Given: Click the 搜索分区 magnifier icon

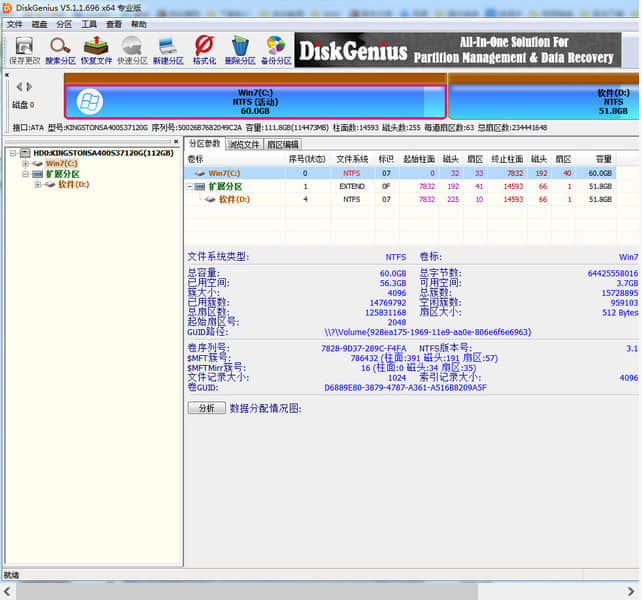Looking at the screenshot, I should [60, 50].
